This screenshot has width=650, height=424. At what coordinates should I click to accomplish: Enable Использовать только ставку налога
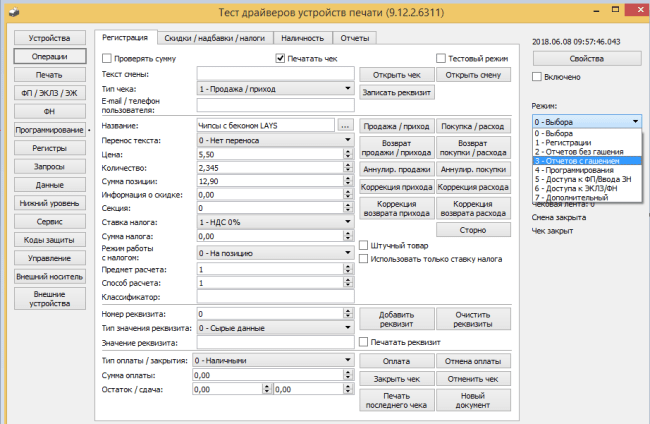click(364, 259)
